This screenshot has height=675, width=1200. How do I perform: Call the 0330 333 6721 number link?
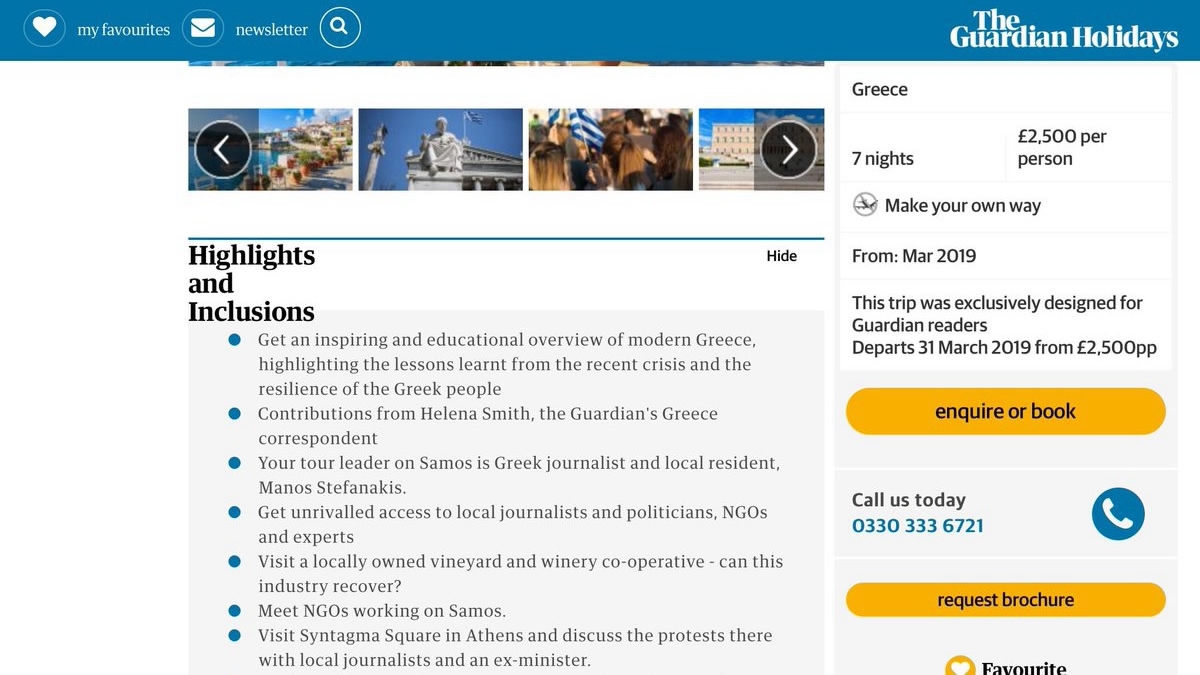coord(917,526)
